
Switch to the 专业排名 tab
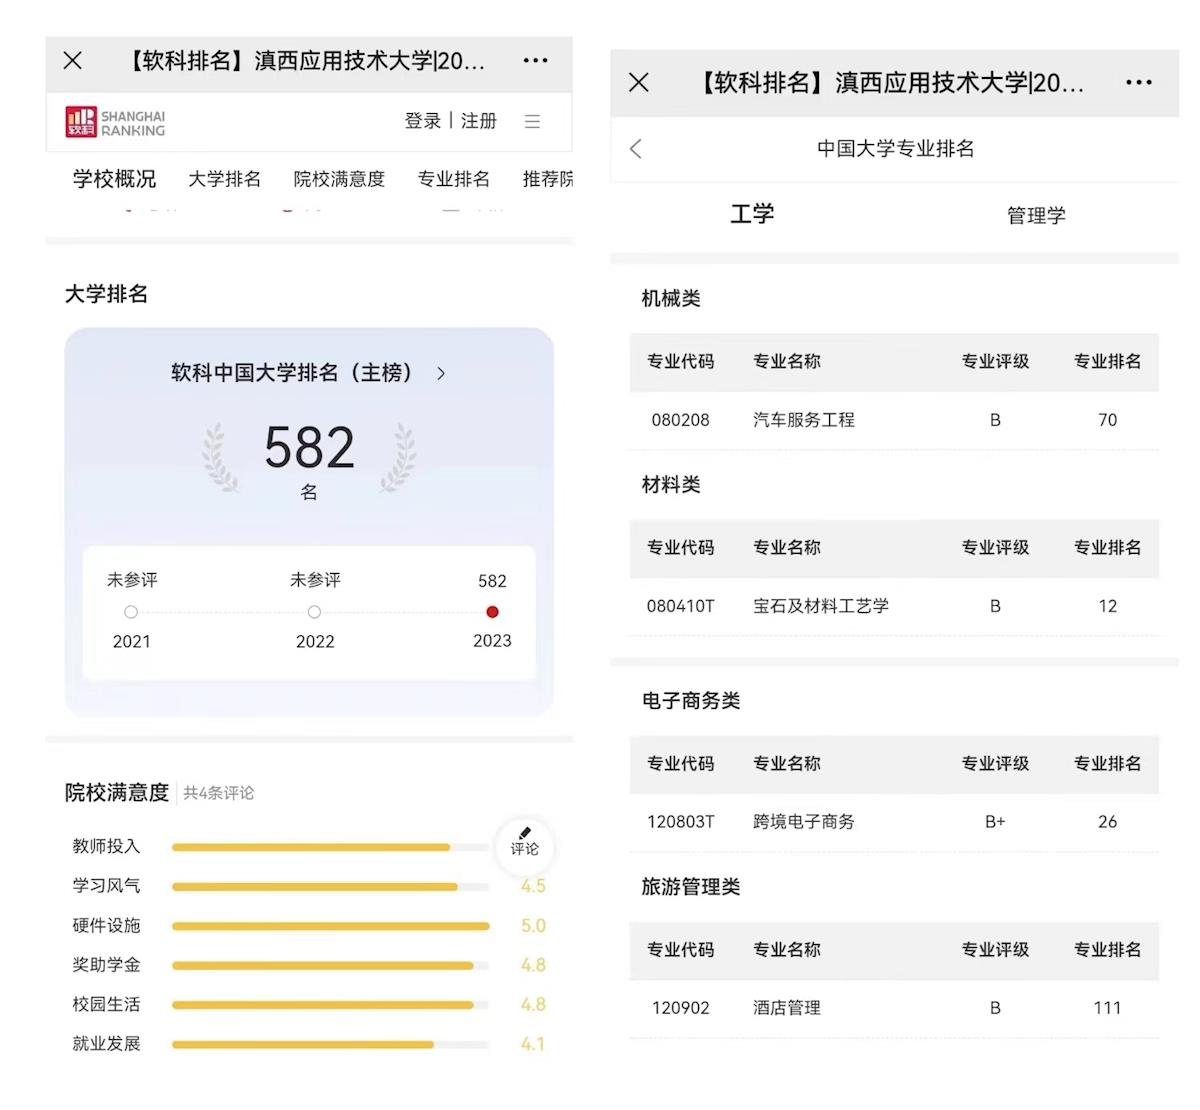click(x=454, y=179)
